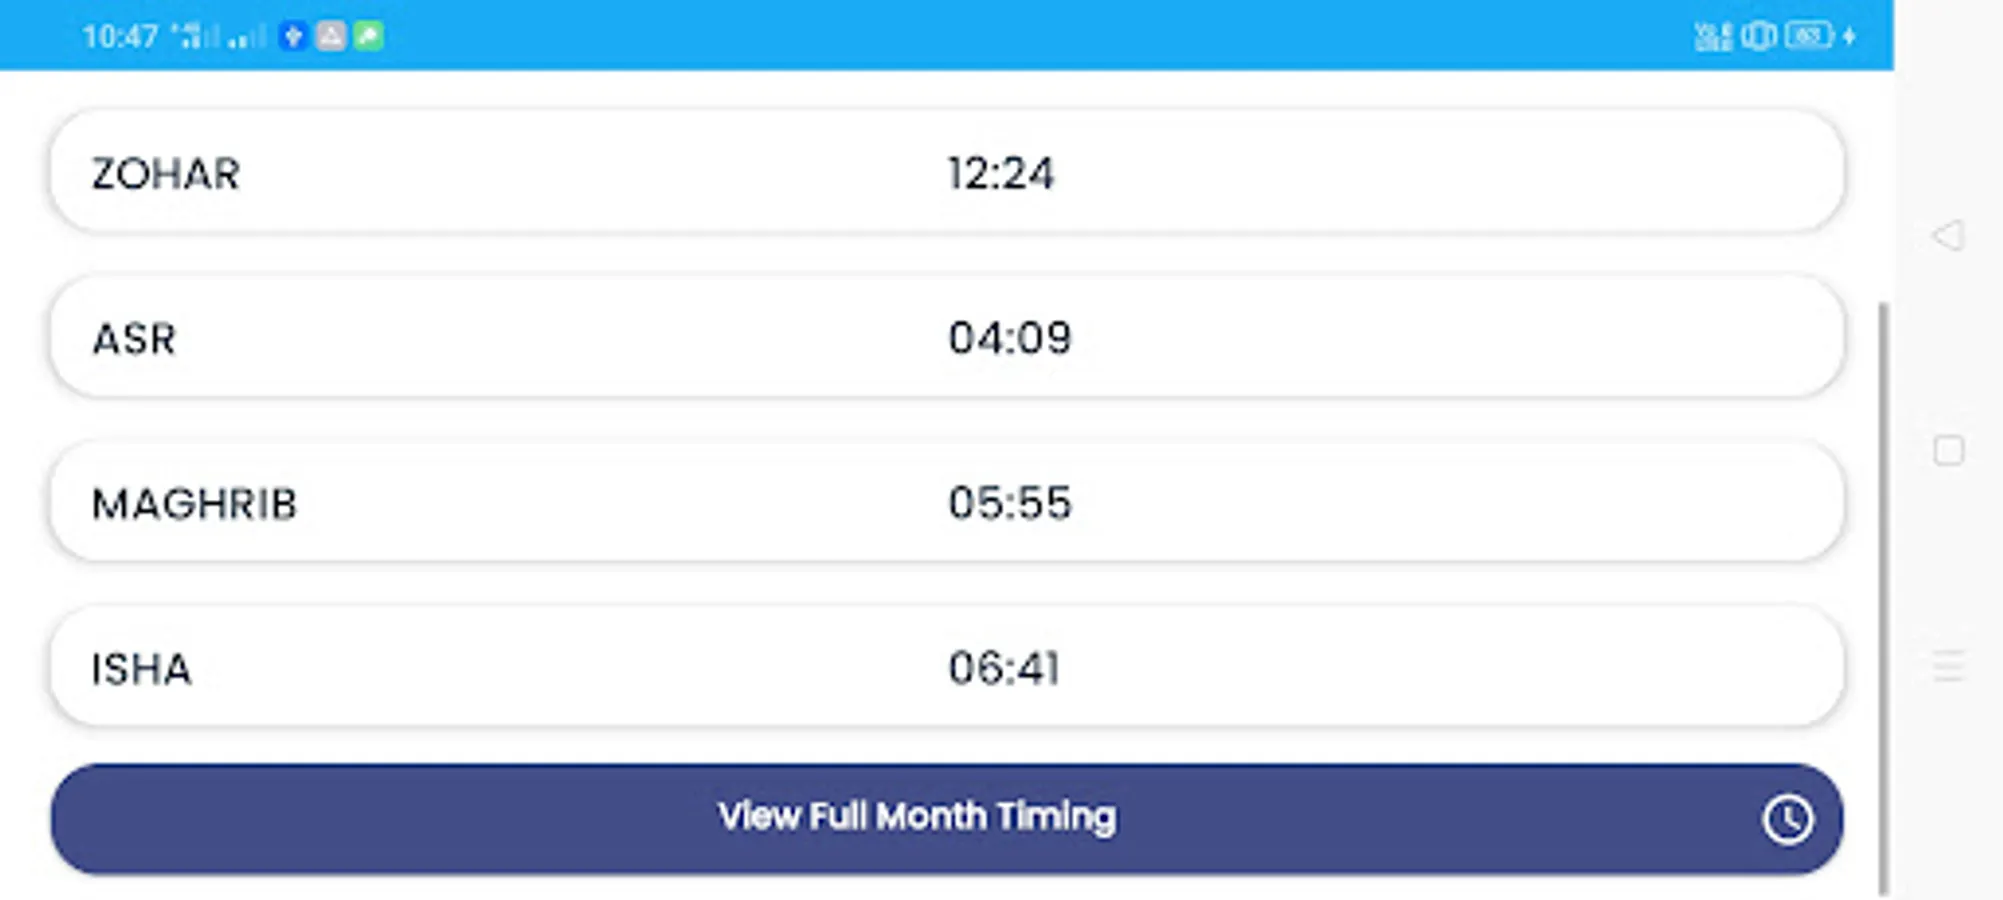Select the ASR 04:09 prayer row
Viewport: 2003px width, 900px height.
click(x=945, y=338)
